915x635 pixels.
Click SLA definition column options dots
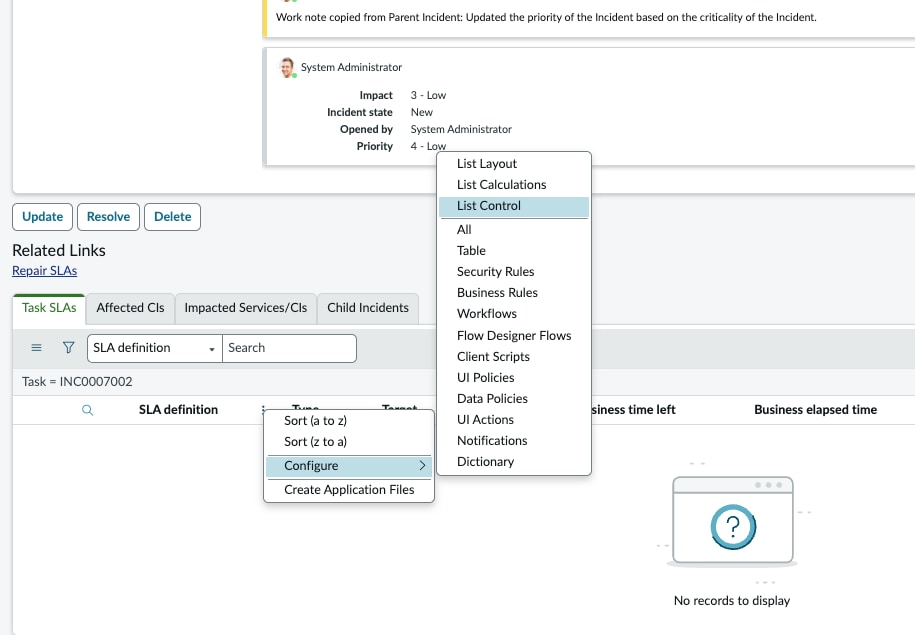click(263, 410)
